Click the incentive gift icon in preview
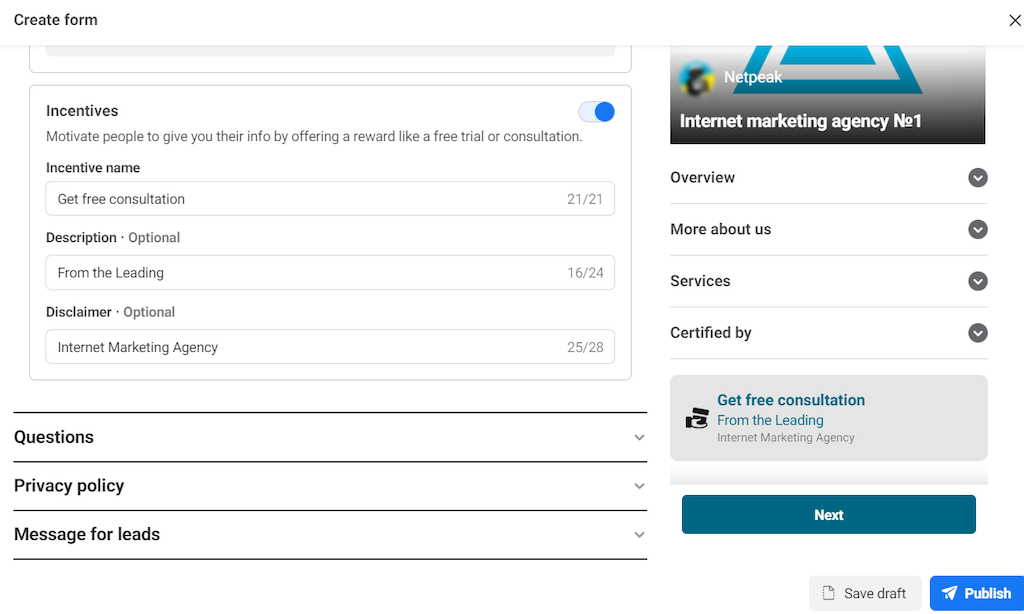1024x614 pixels. 697,418
